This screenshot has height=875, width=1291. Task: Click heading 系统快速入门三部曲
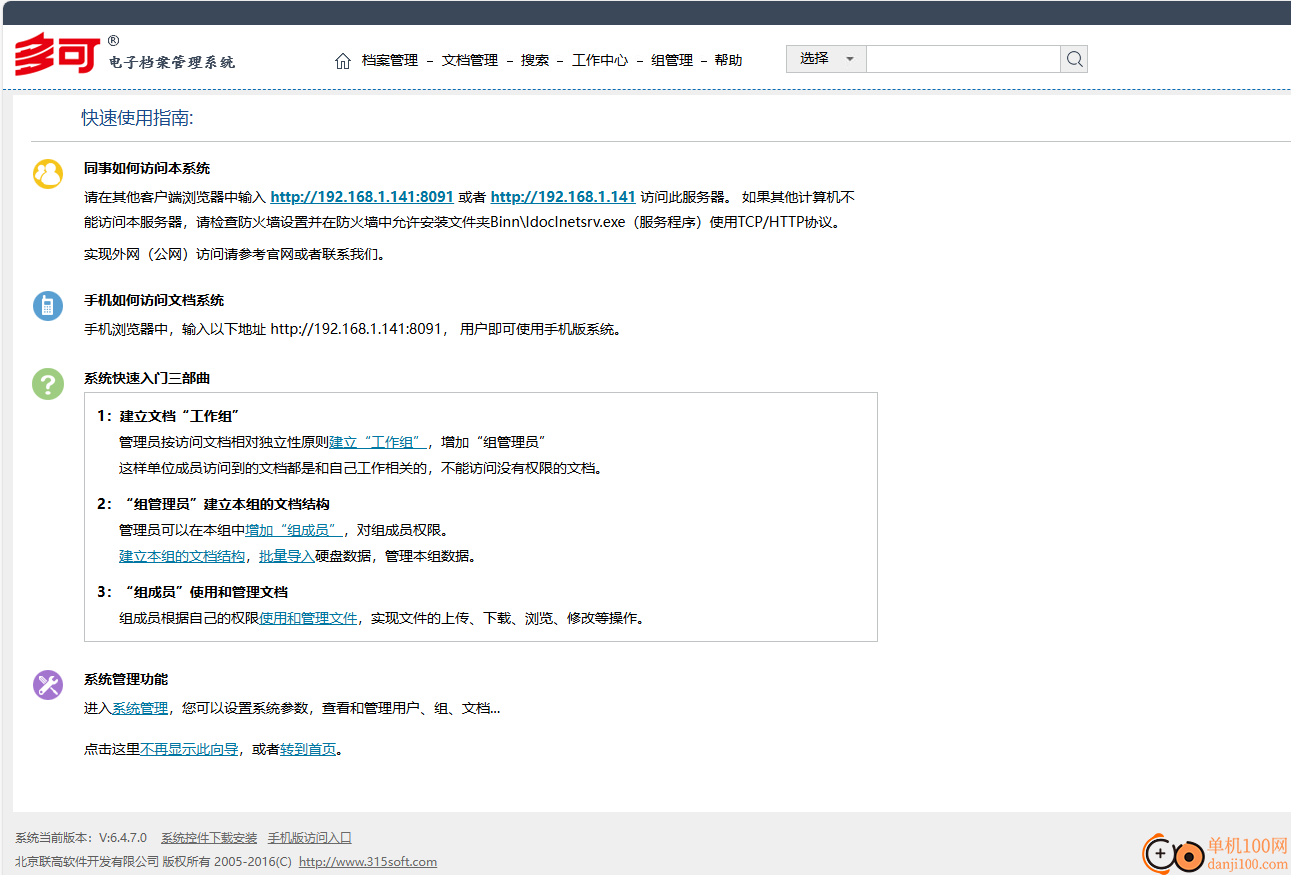pyautogui.click(x=147, y=378)
